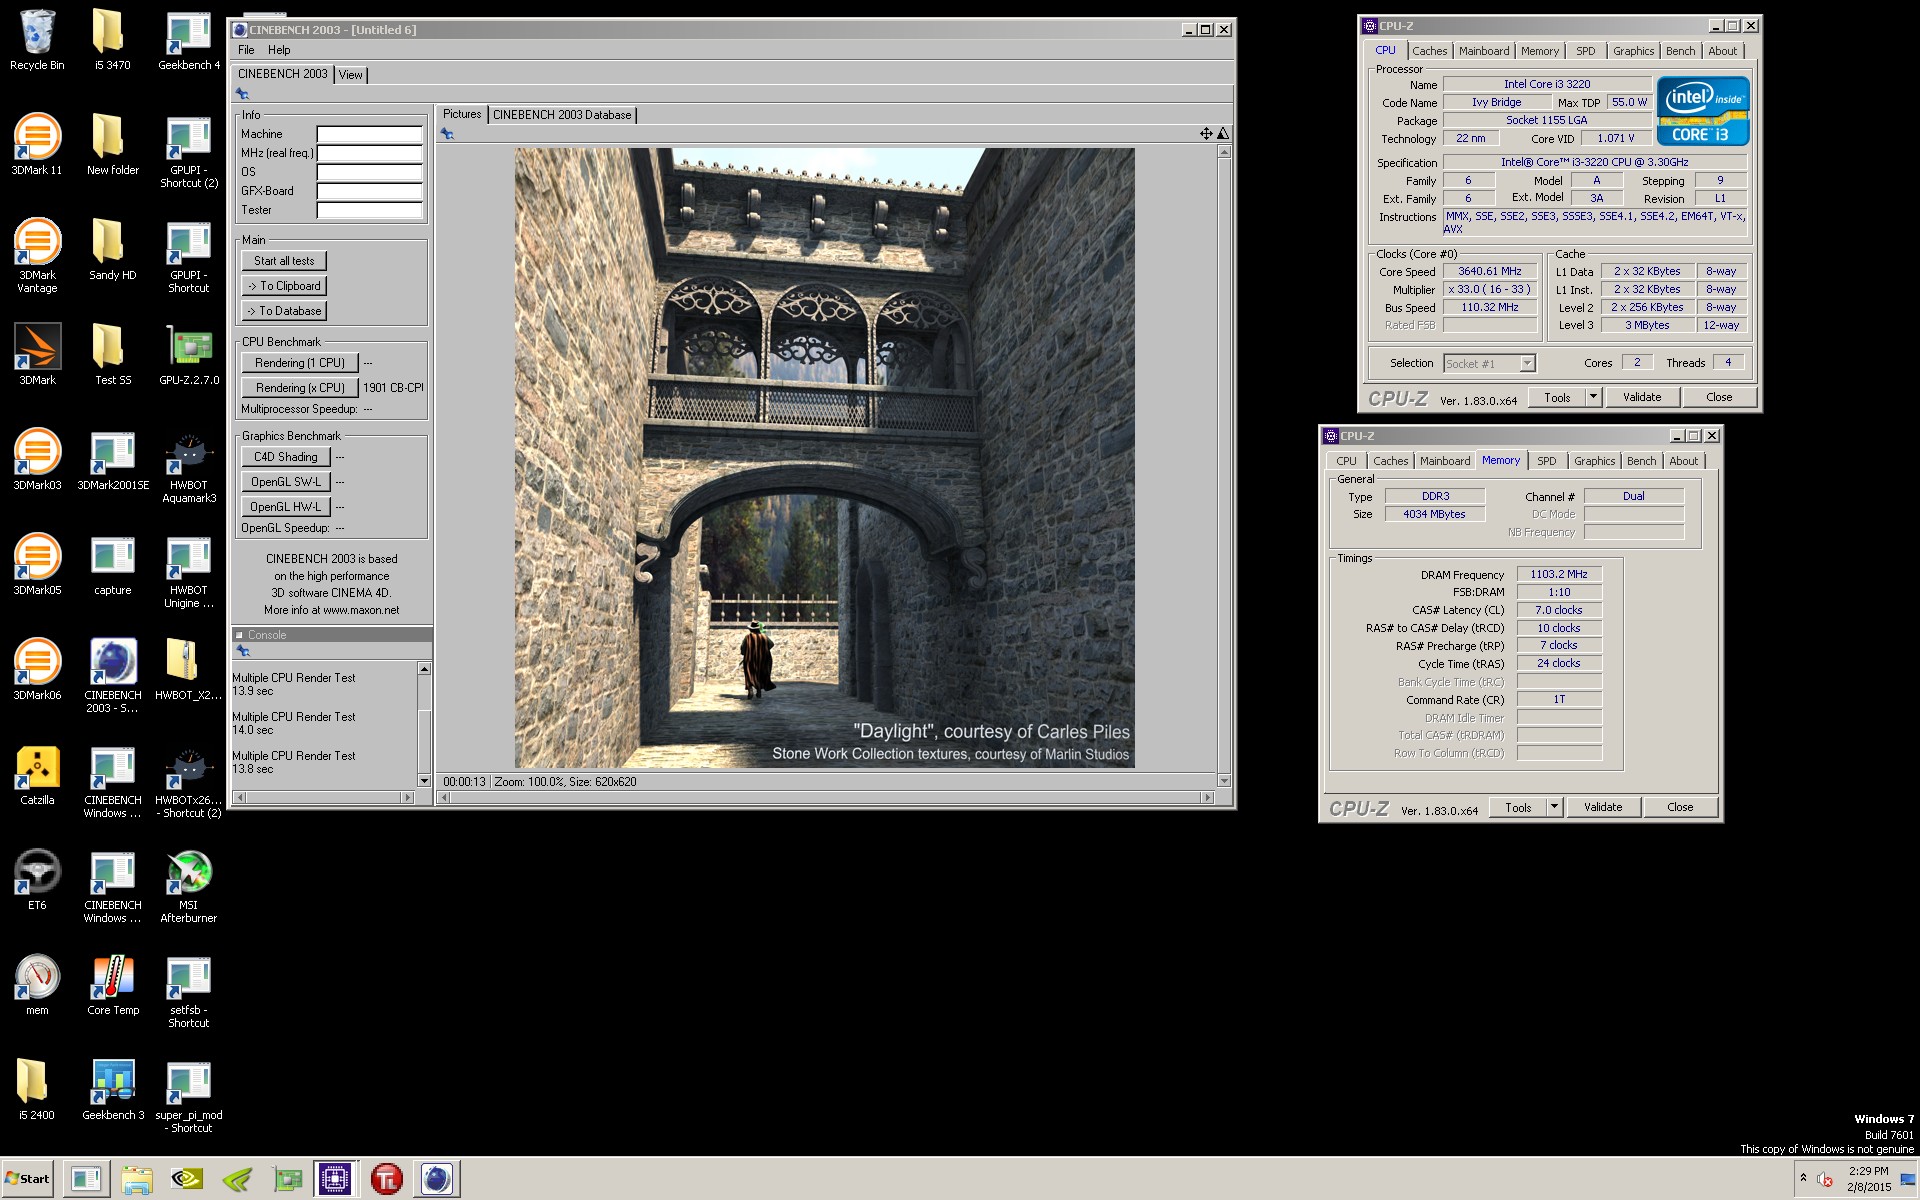Image resolution: width=1920 pixels, height=1200 pixels.
Task: Click picture viewer horizontal scrollbar right arrow
Action: pyautogui.click(x=1207, y=797)
